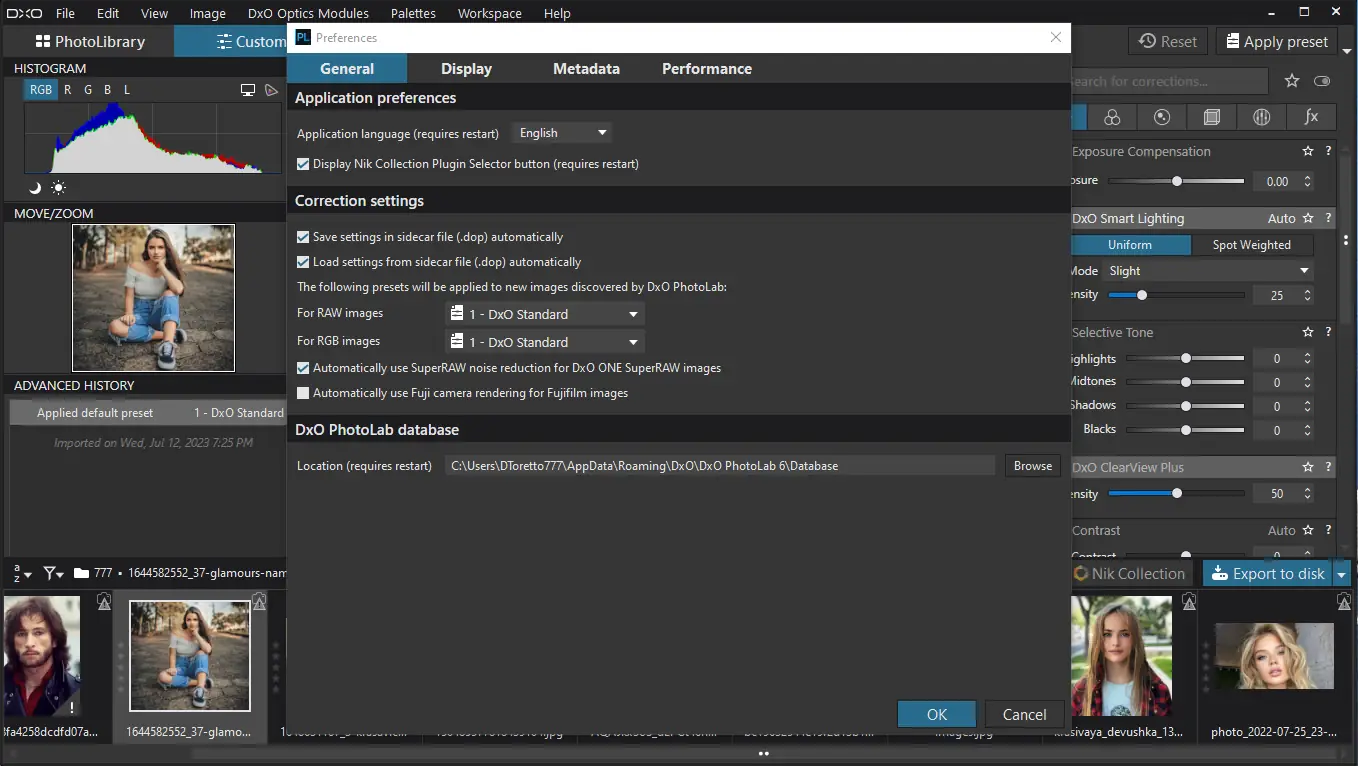The width and height of the screenshot is (1358, 766).
Task: Open the Palettes menu
Action: coord(413,13)
